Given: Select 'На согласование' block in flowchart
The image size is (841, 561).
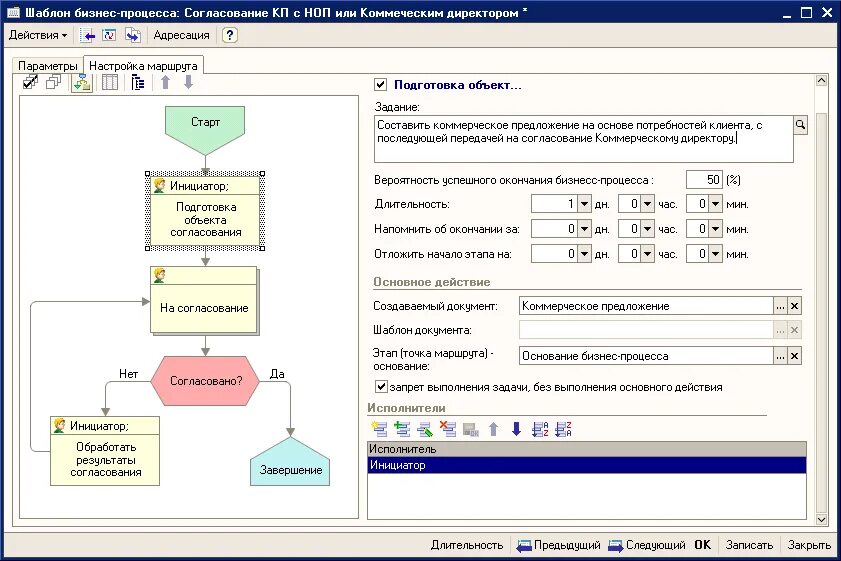Looking at the screenshot, I should 204,301.
